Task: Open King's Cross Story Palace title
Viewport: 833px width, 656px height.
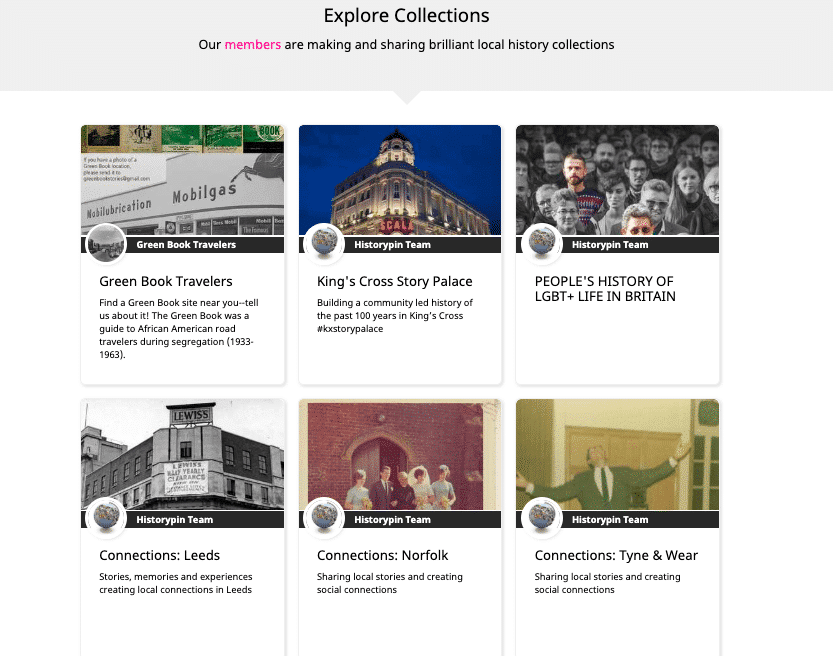Action: 394,281
